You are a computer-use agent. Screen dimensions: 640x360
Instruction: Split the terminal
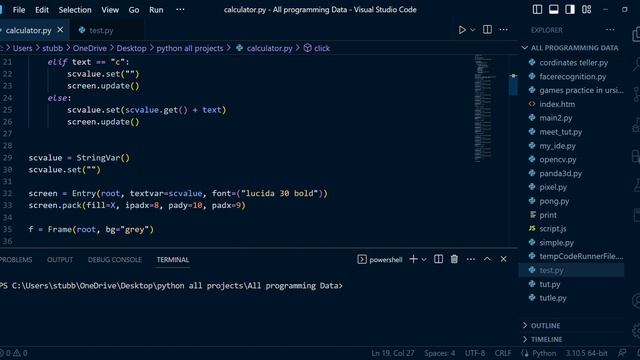438,259
